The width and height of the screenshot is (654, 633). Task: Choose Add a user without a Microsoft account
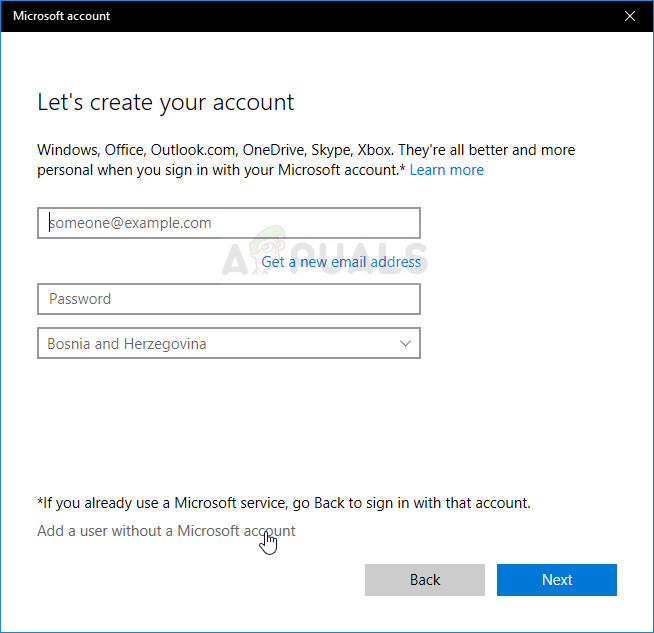166,531
